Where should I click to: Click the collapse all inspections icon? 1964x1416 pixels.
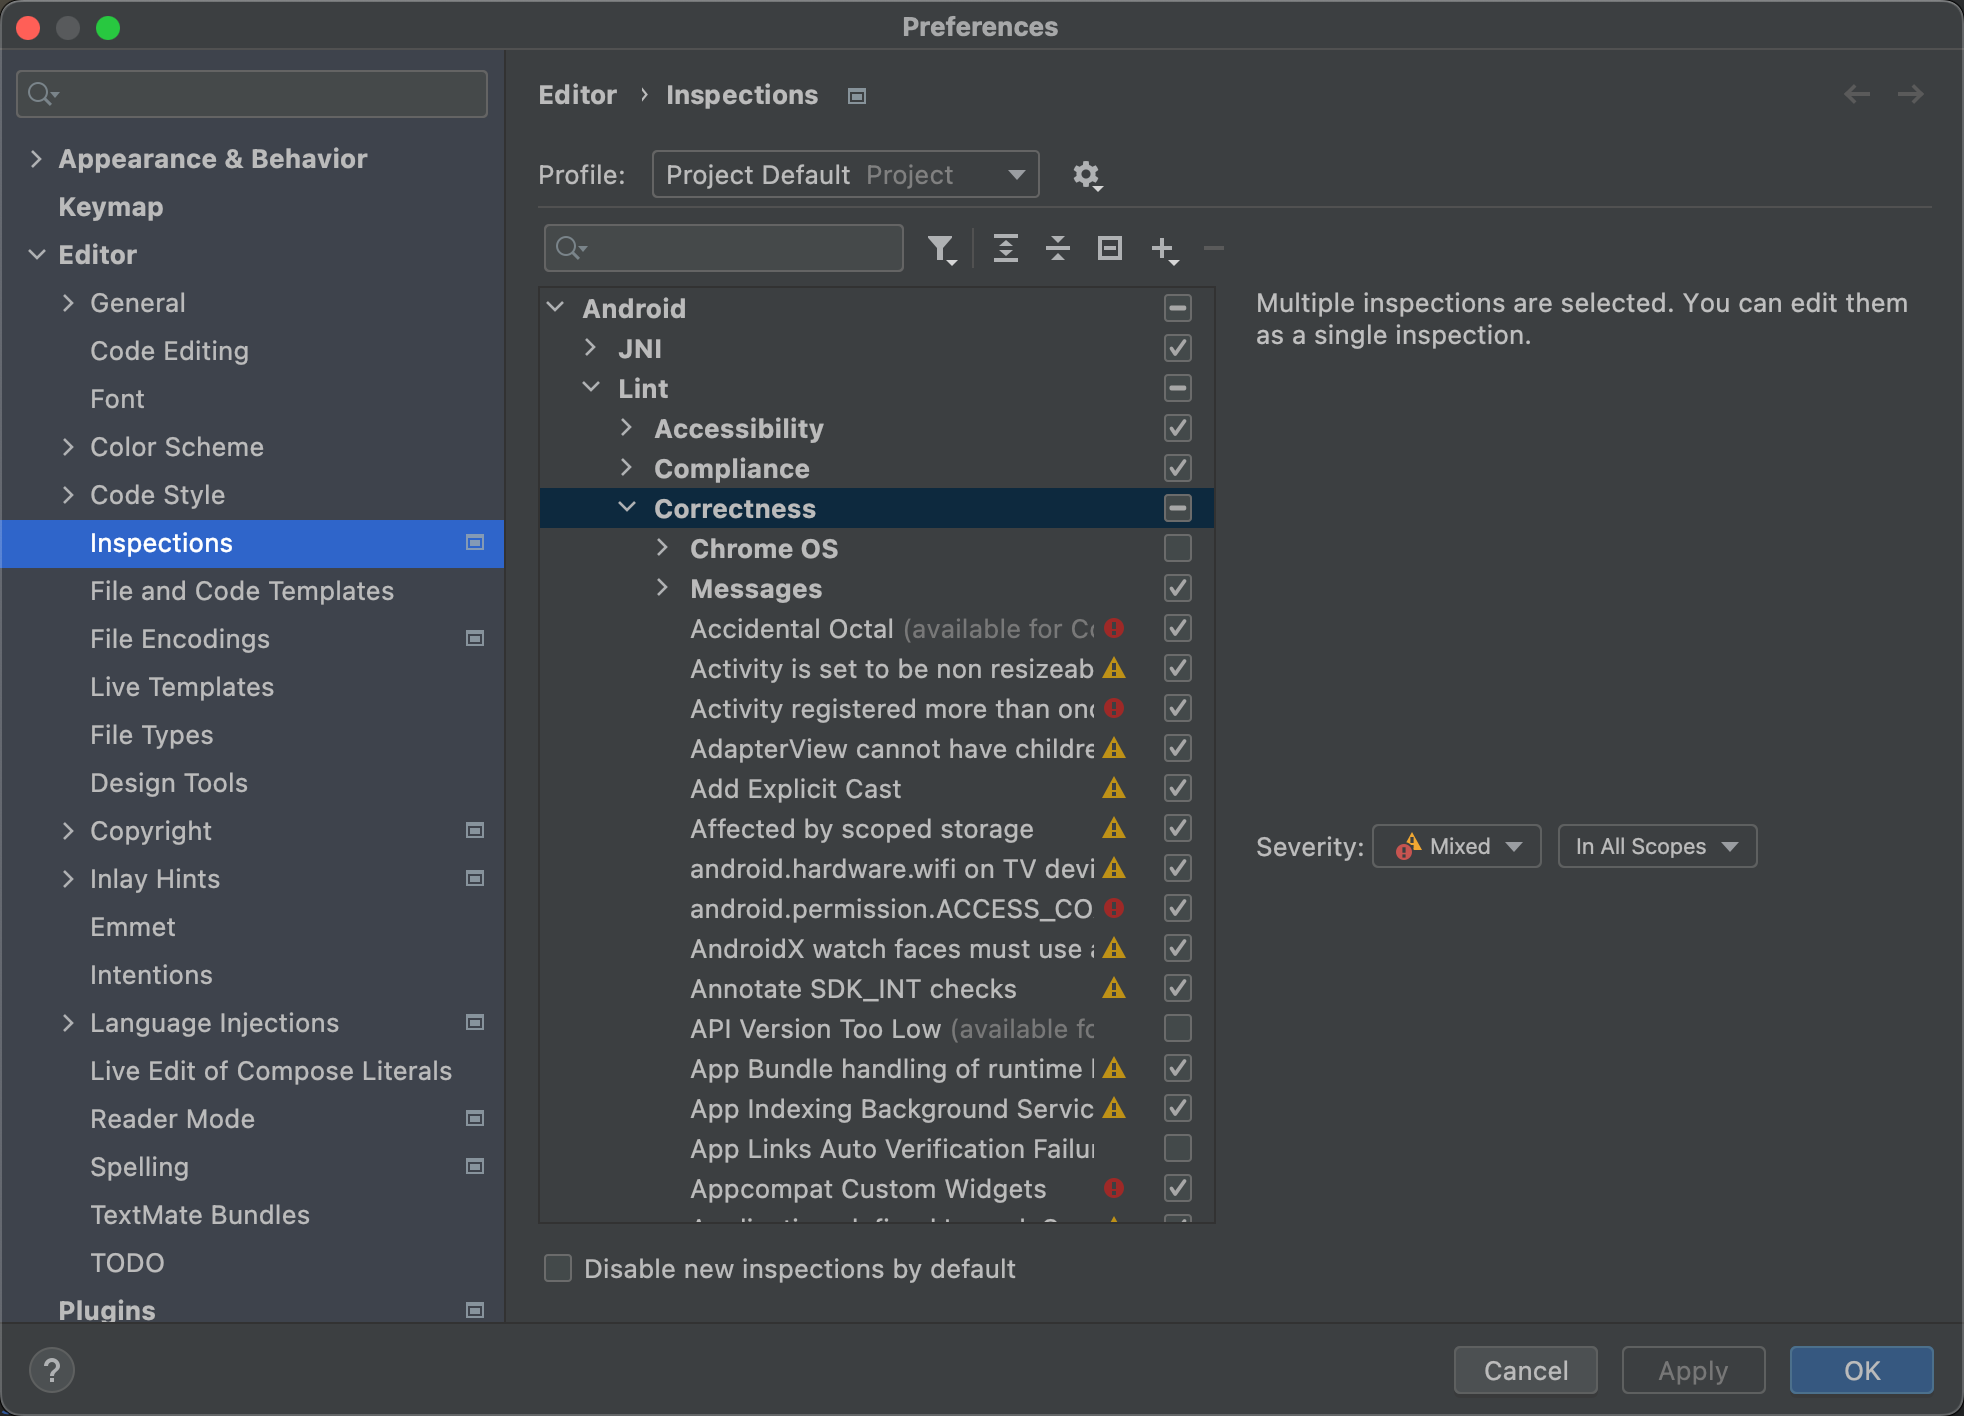pyautogui.click(x=1058, y=248)
